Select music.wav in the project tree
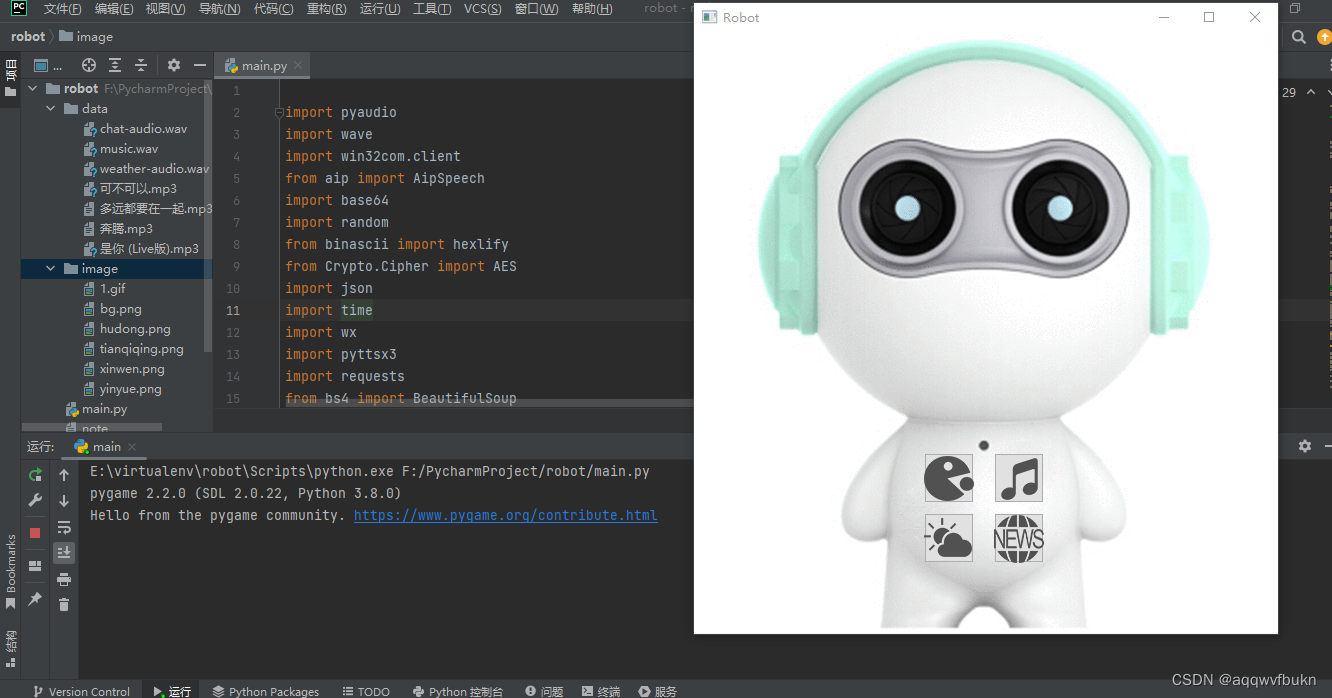This screenshot has width=1332, height=698. pyautogui.click(x=128, y=149)
